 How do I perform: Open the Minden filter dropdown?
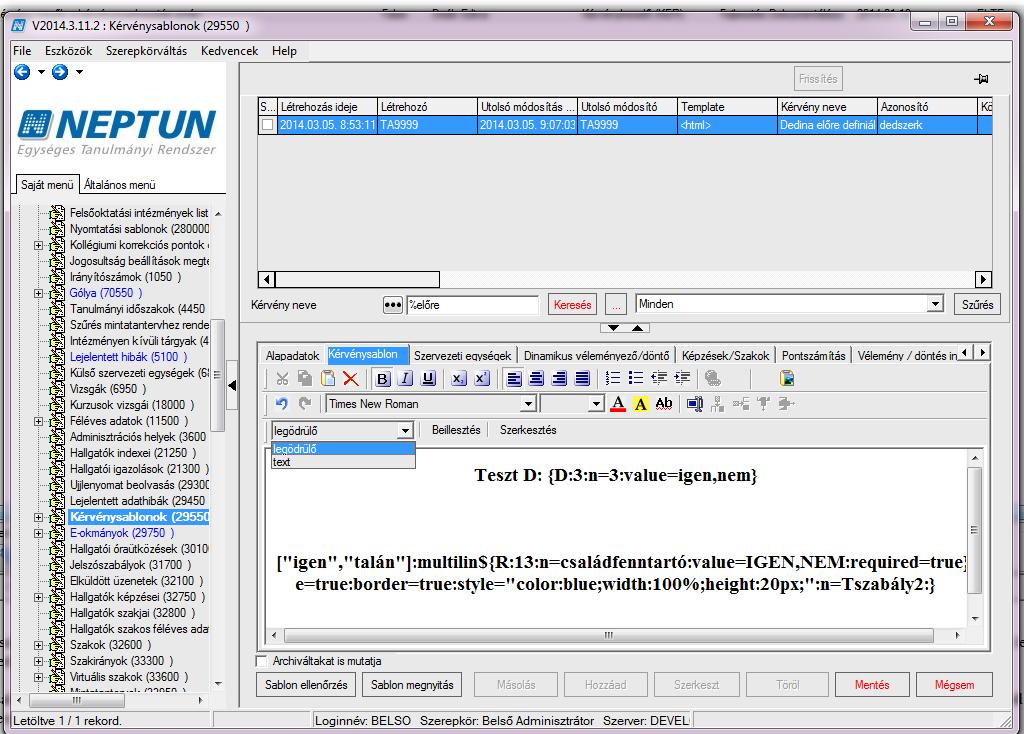click(x=935, y=304)
